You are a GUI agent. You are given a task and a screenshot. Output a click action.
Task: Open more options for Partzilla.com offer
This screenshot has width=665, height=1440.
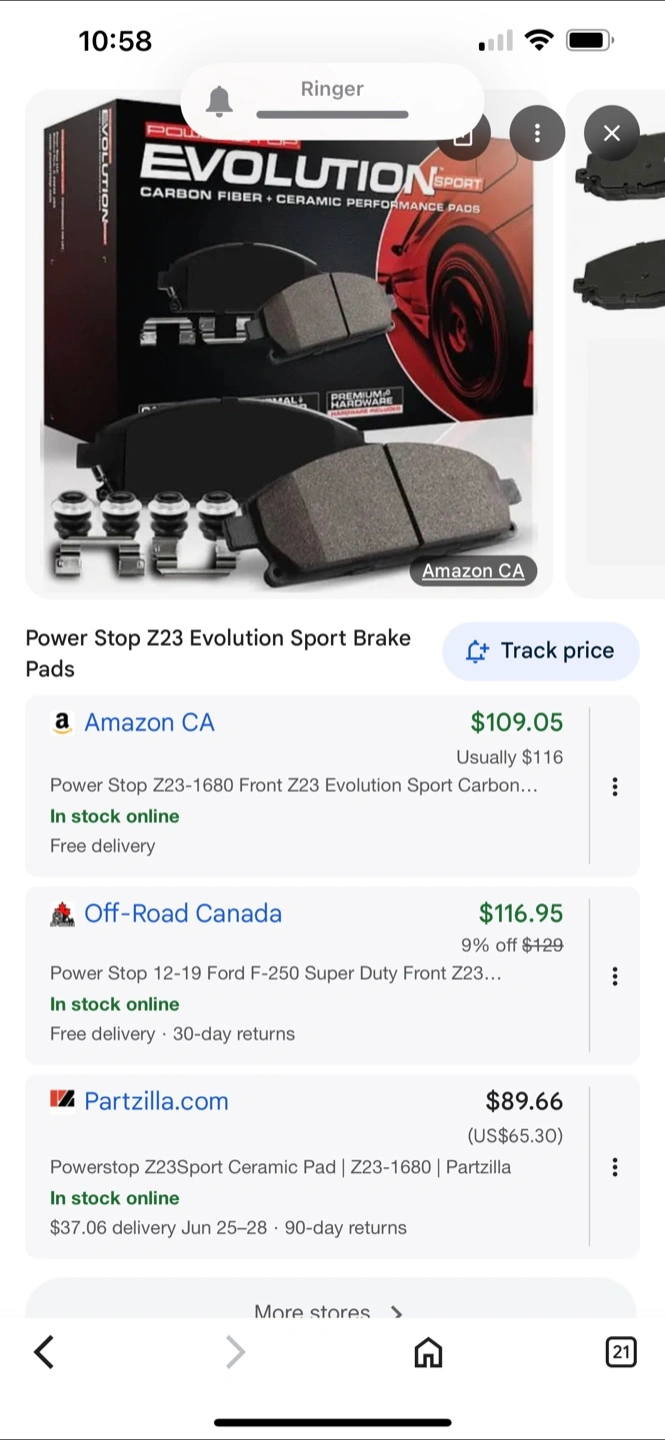click(615, 1167)
